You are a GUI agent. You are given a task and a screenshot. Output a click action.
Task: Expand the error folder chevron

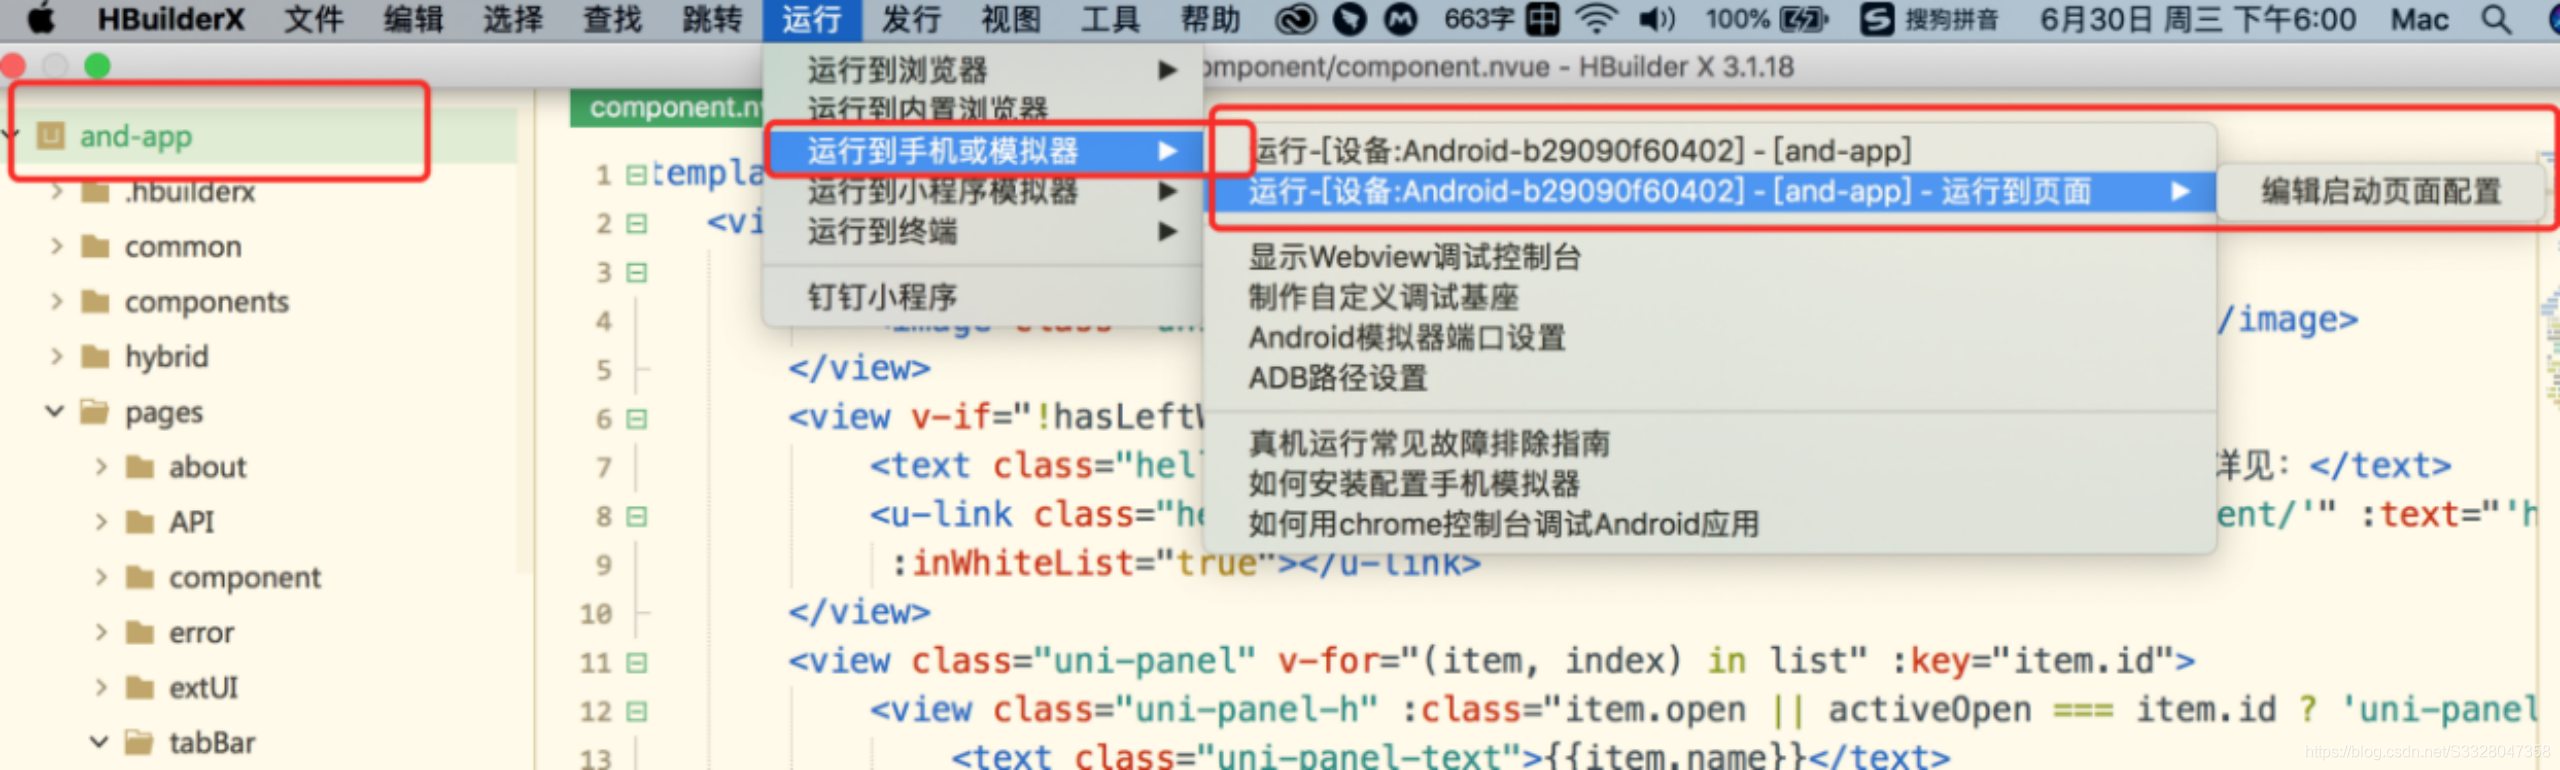[100, 632]
